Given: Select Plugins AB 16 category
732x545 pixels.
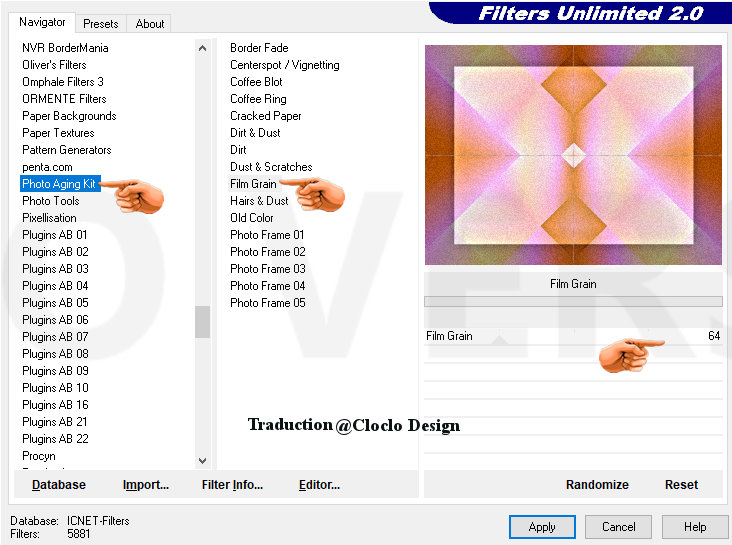Looking at the screenshot, I should click(x=55, y=405).
